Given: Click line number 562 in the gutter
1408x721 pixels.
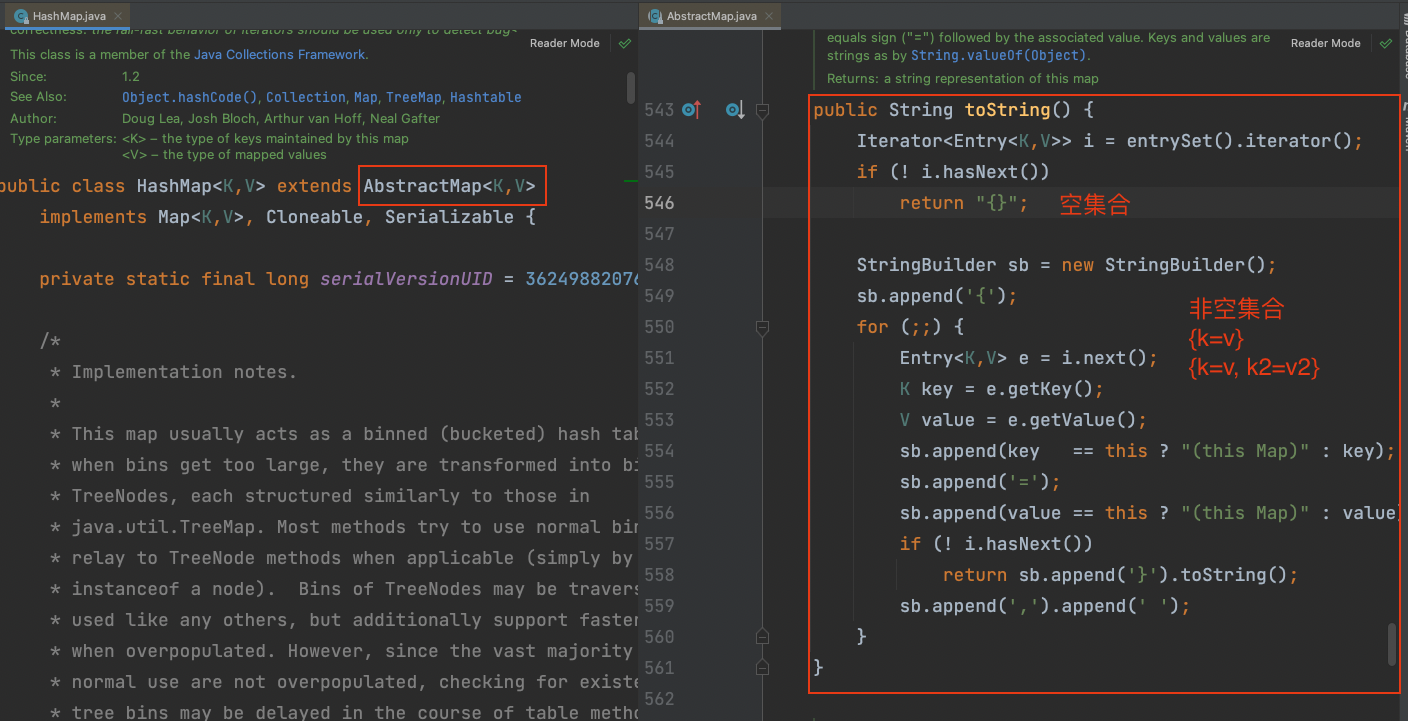Looking at the screenshot, I should pyautogui.click(x=659, y=699).
